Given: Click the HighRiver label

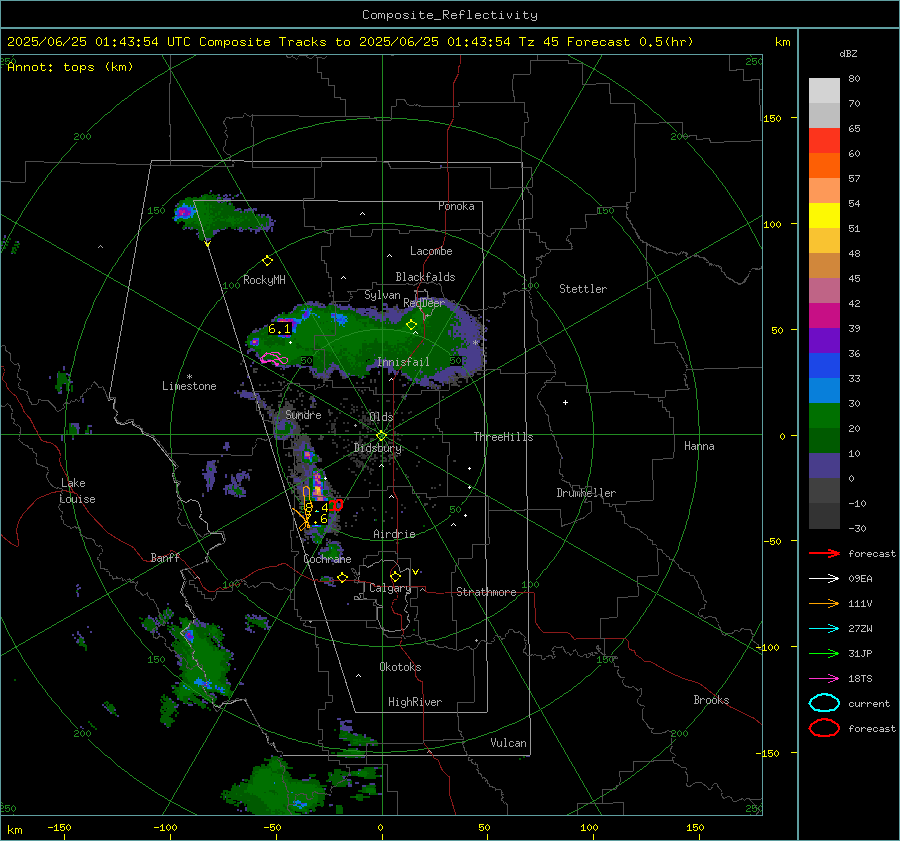Looking at the screenshot, I should click(x=415, y=702).
